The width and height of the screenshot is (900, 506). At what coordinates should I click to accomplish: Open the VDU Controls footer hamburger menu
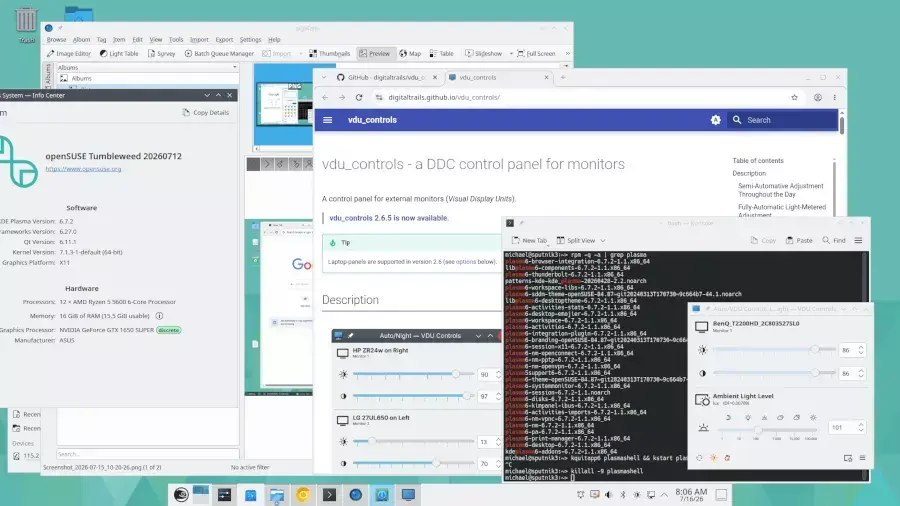click(x=862, y=458)
